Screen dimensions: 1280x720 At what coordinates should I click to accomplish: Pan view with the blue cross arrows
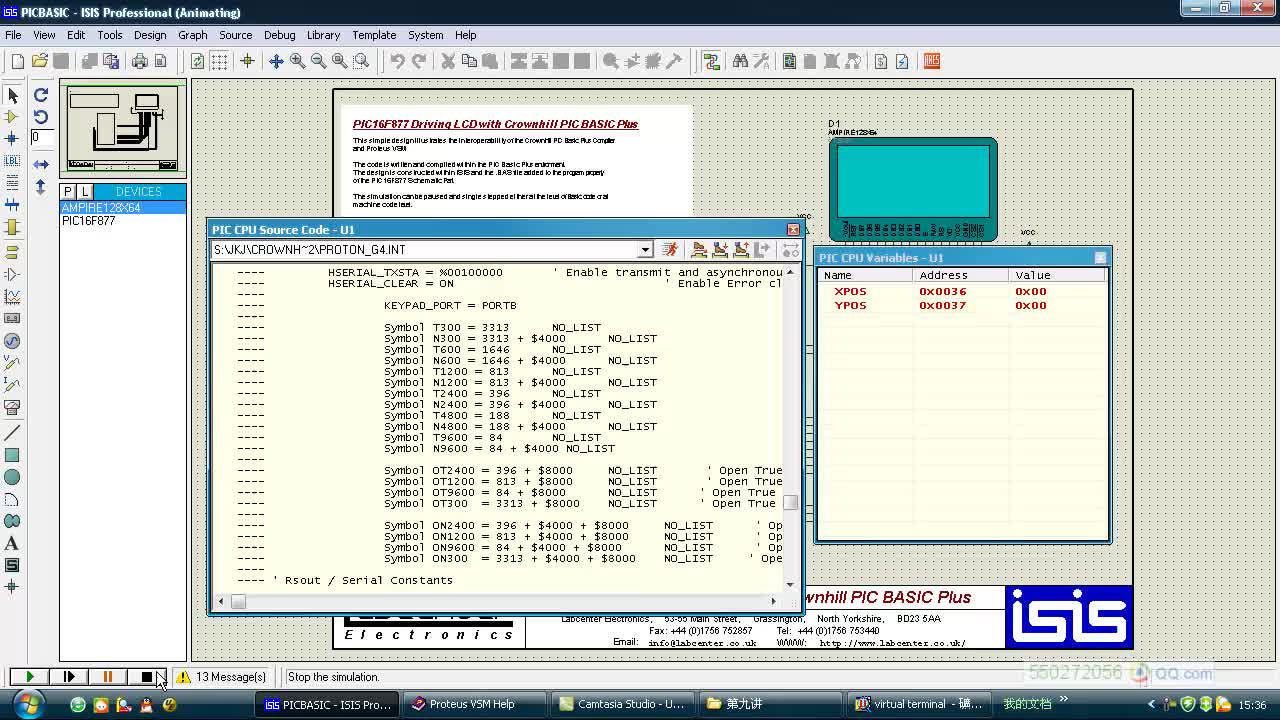[x=276, y=61]
